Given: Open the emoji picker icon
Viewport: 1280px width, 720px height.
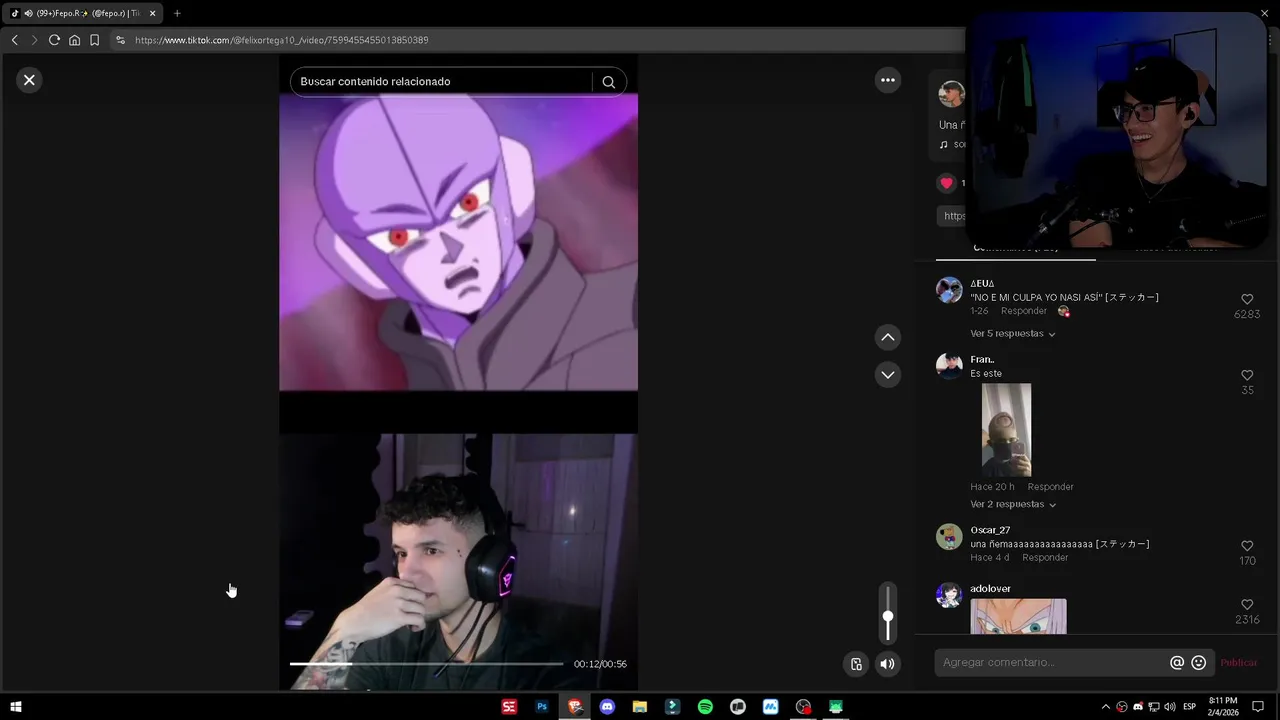Looking at the screenshot, I should (1198, 663).
